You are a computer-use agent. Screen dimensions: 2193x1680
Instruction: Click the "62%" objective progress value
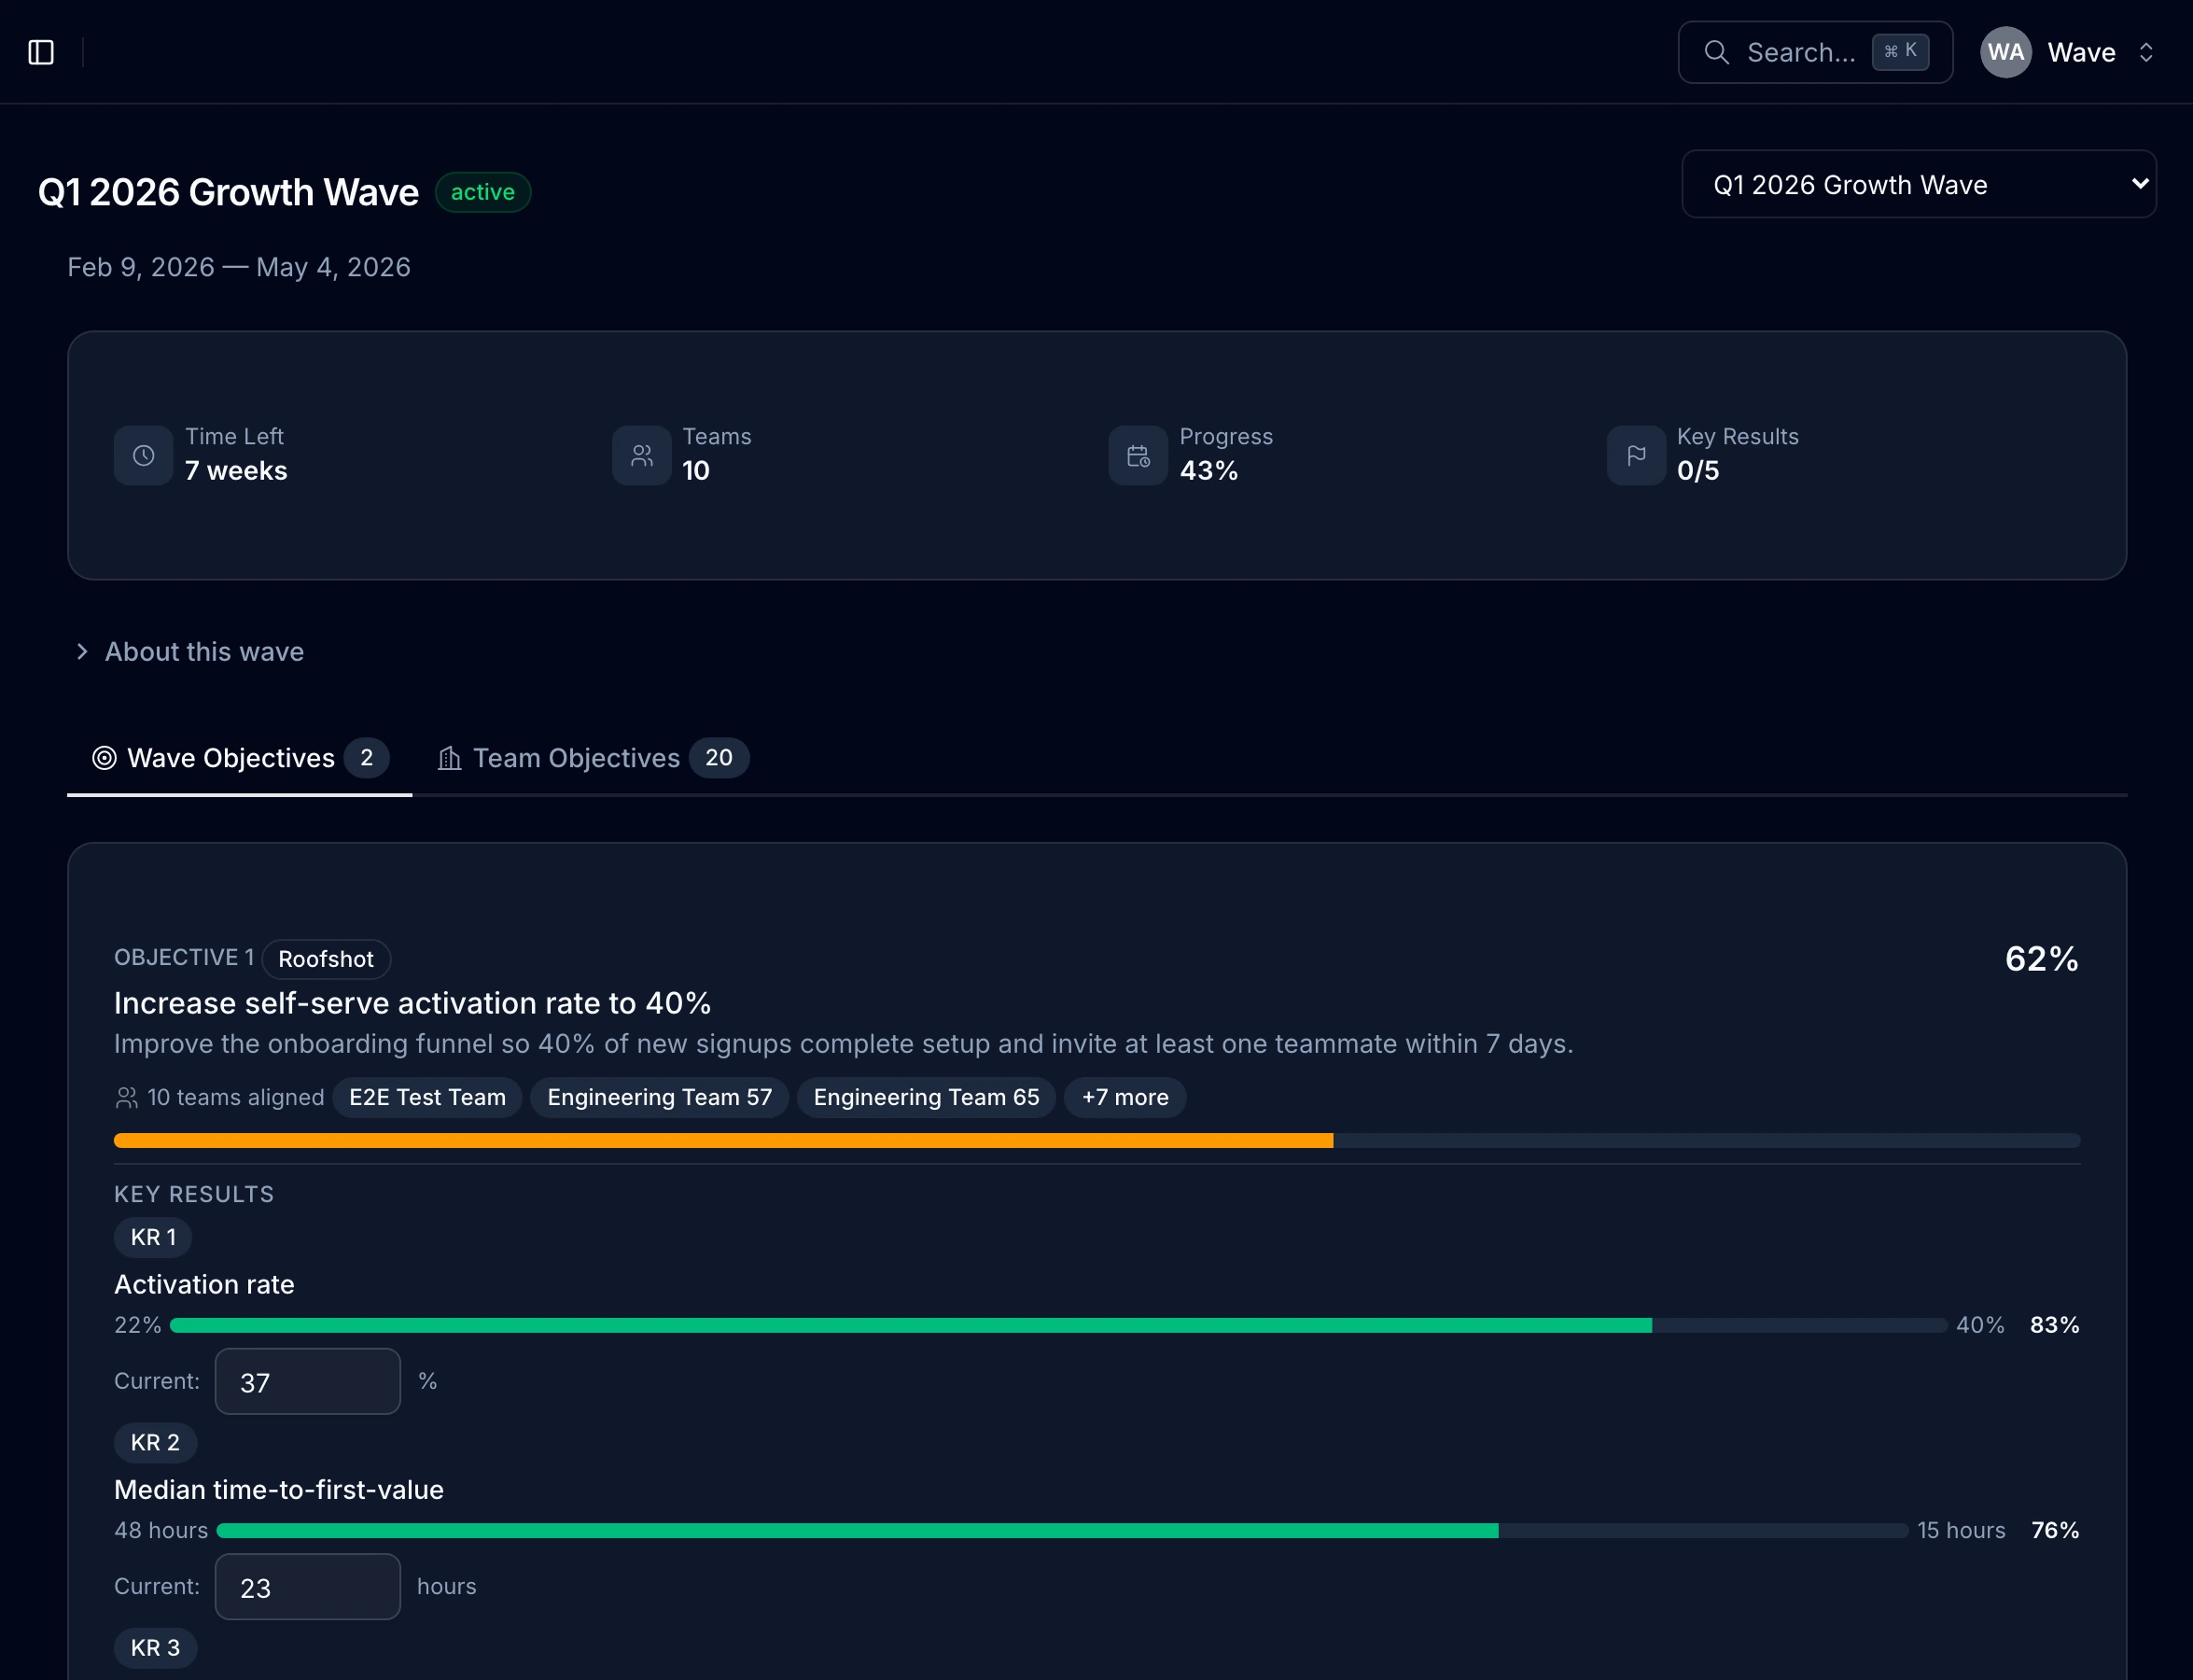pos(2041,959)
